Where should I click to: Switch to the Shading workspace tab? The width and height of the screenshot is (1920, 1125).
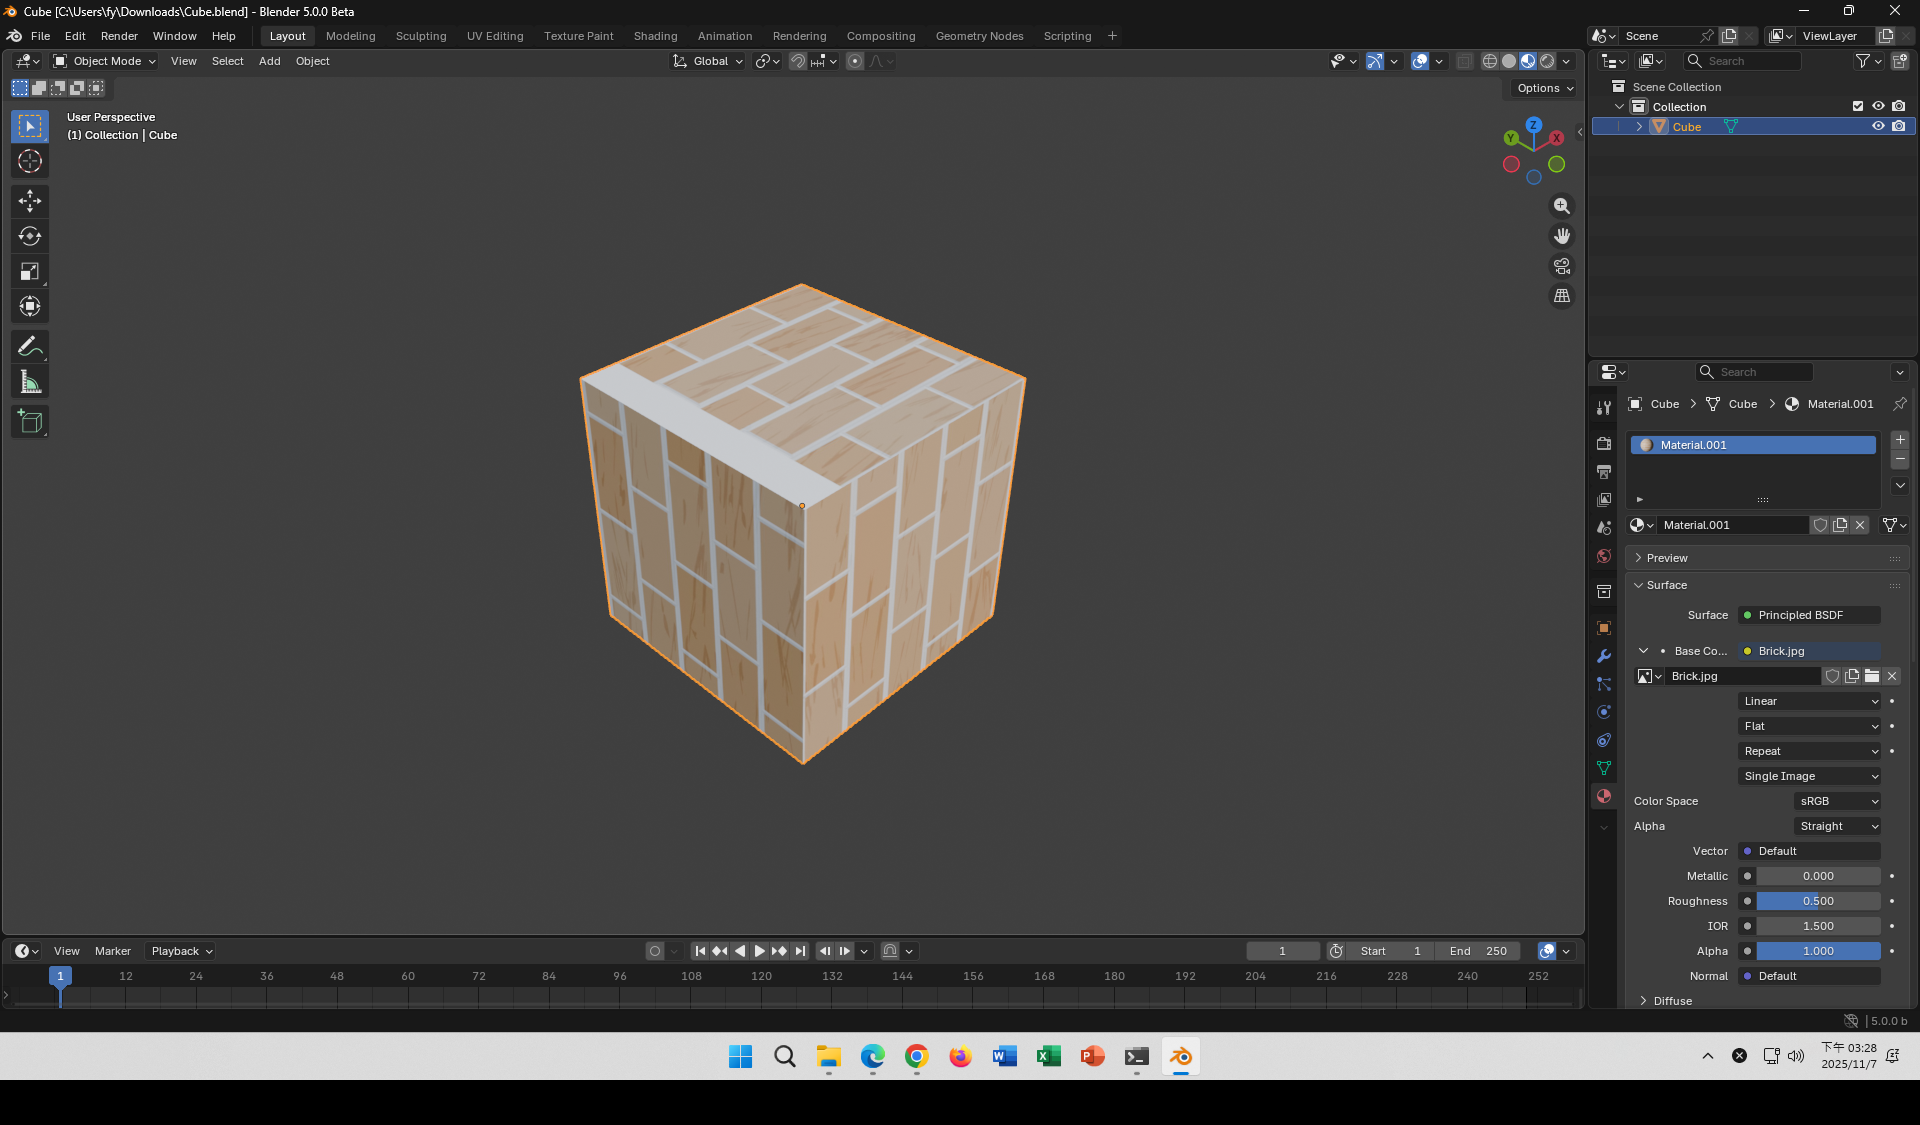(655, 36)
